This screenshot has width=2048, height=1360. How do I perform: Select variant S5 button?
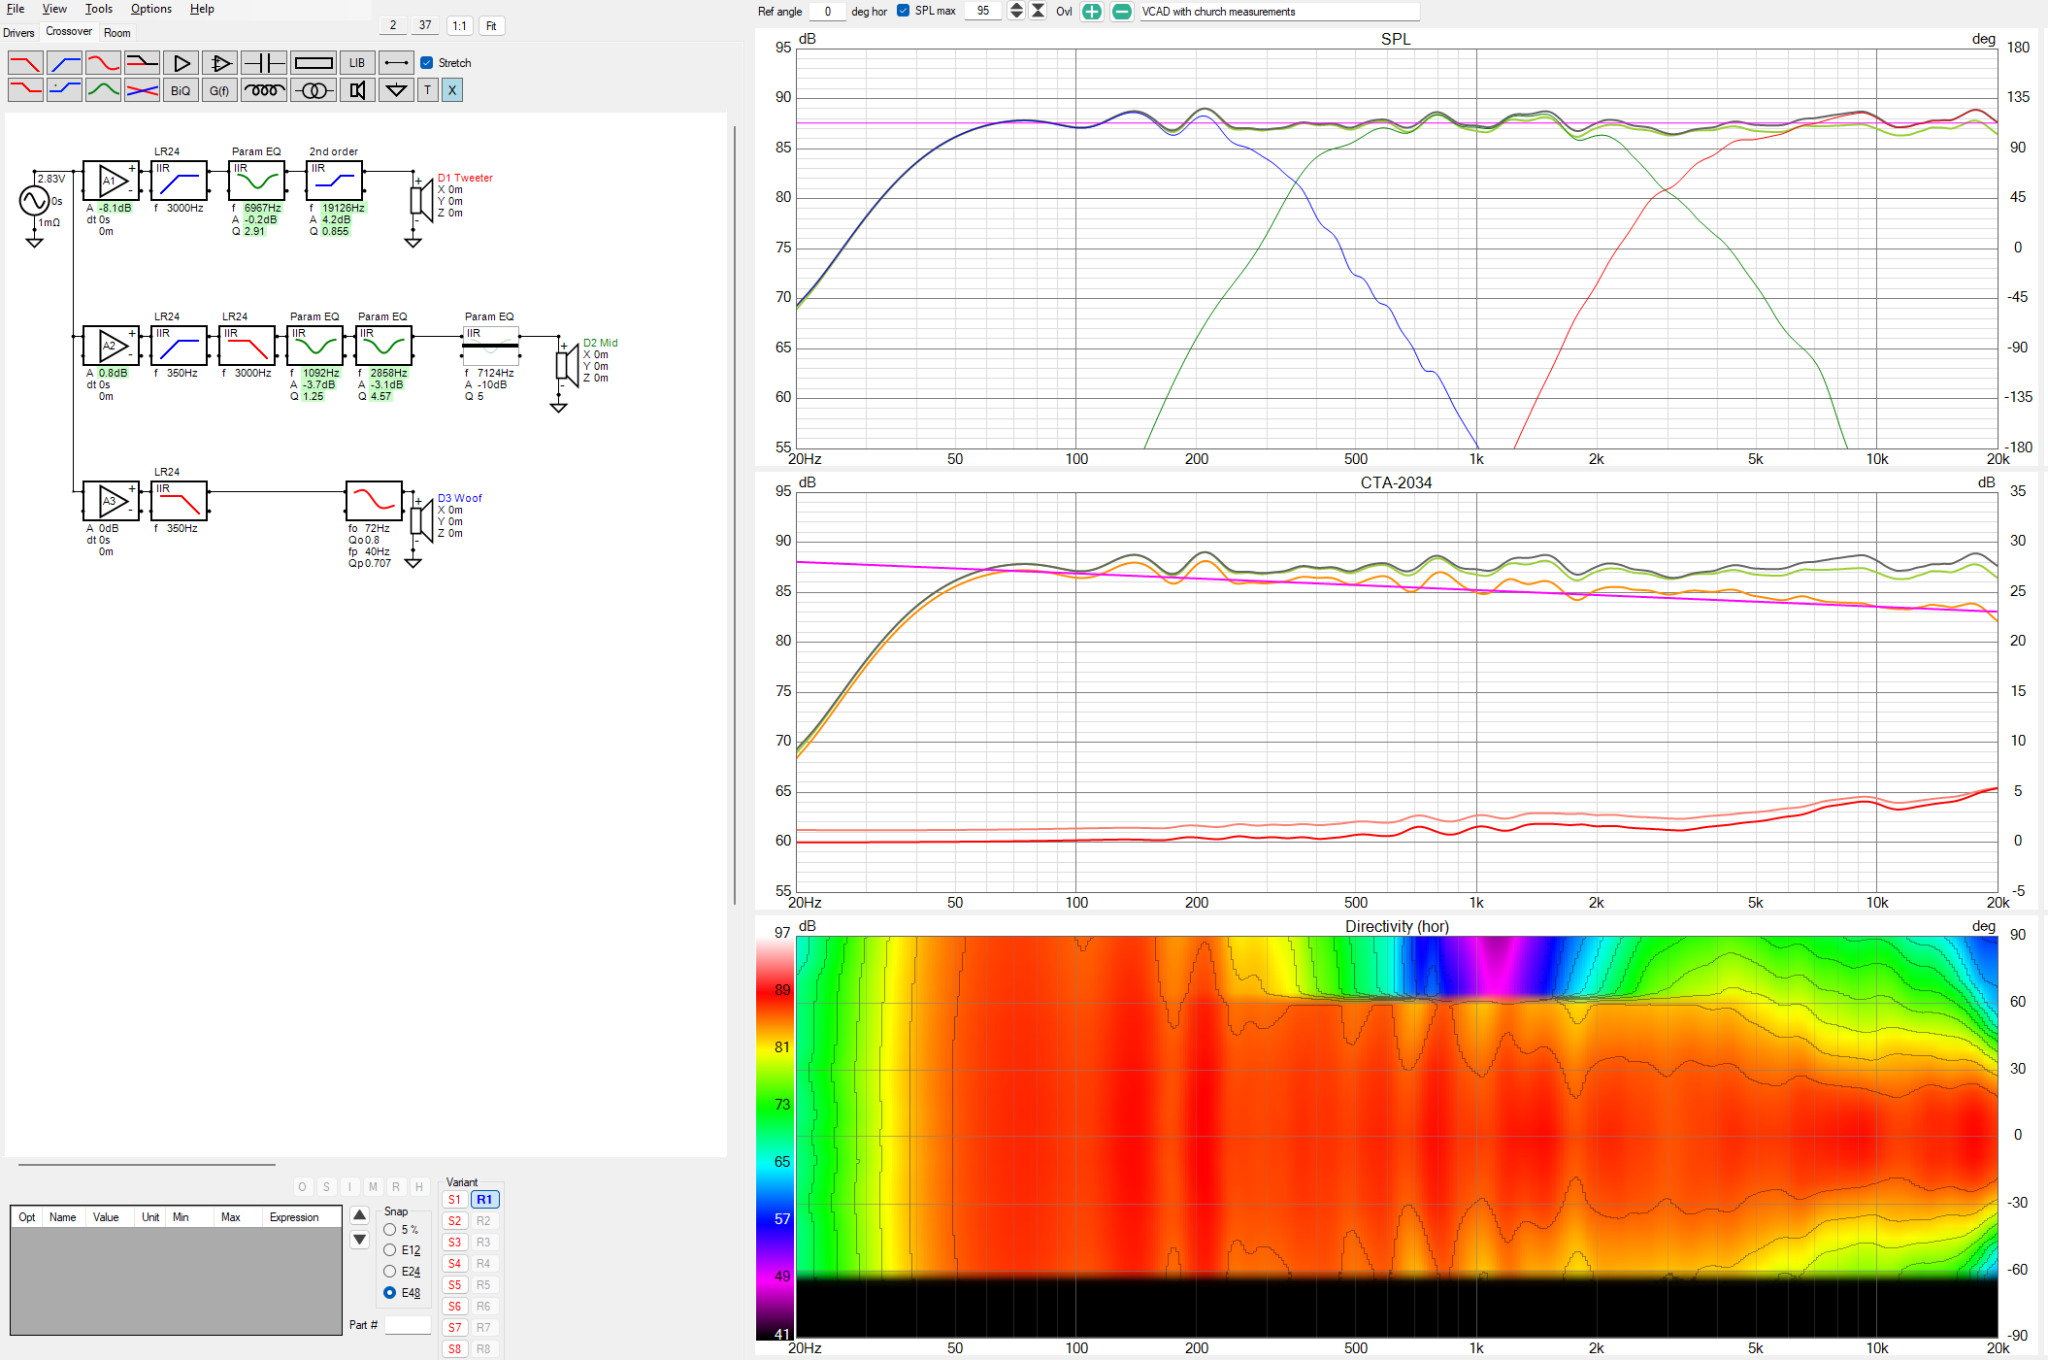tap(455, 1285)
